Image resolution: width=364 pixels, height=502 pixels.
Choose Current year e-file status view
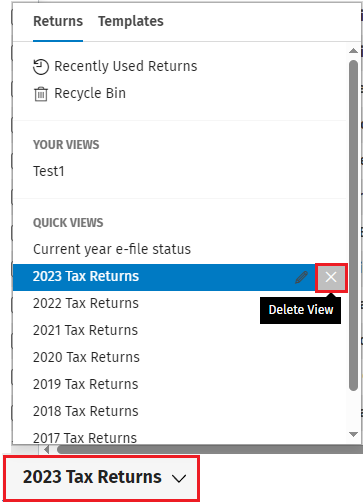[x=112, y=249]
